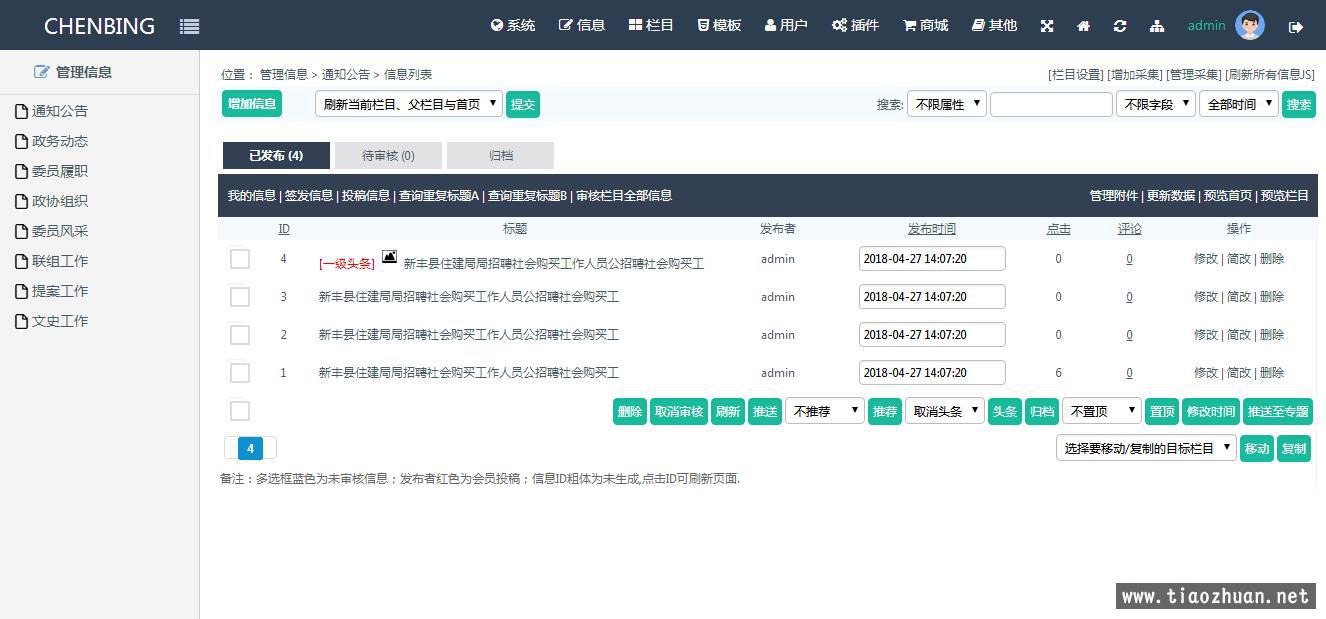Image resolution: width=1326 pixels, height=619 pixels.
Task: Click the 增加信息 button
Action: [252, 103]
